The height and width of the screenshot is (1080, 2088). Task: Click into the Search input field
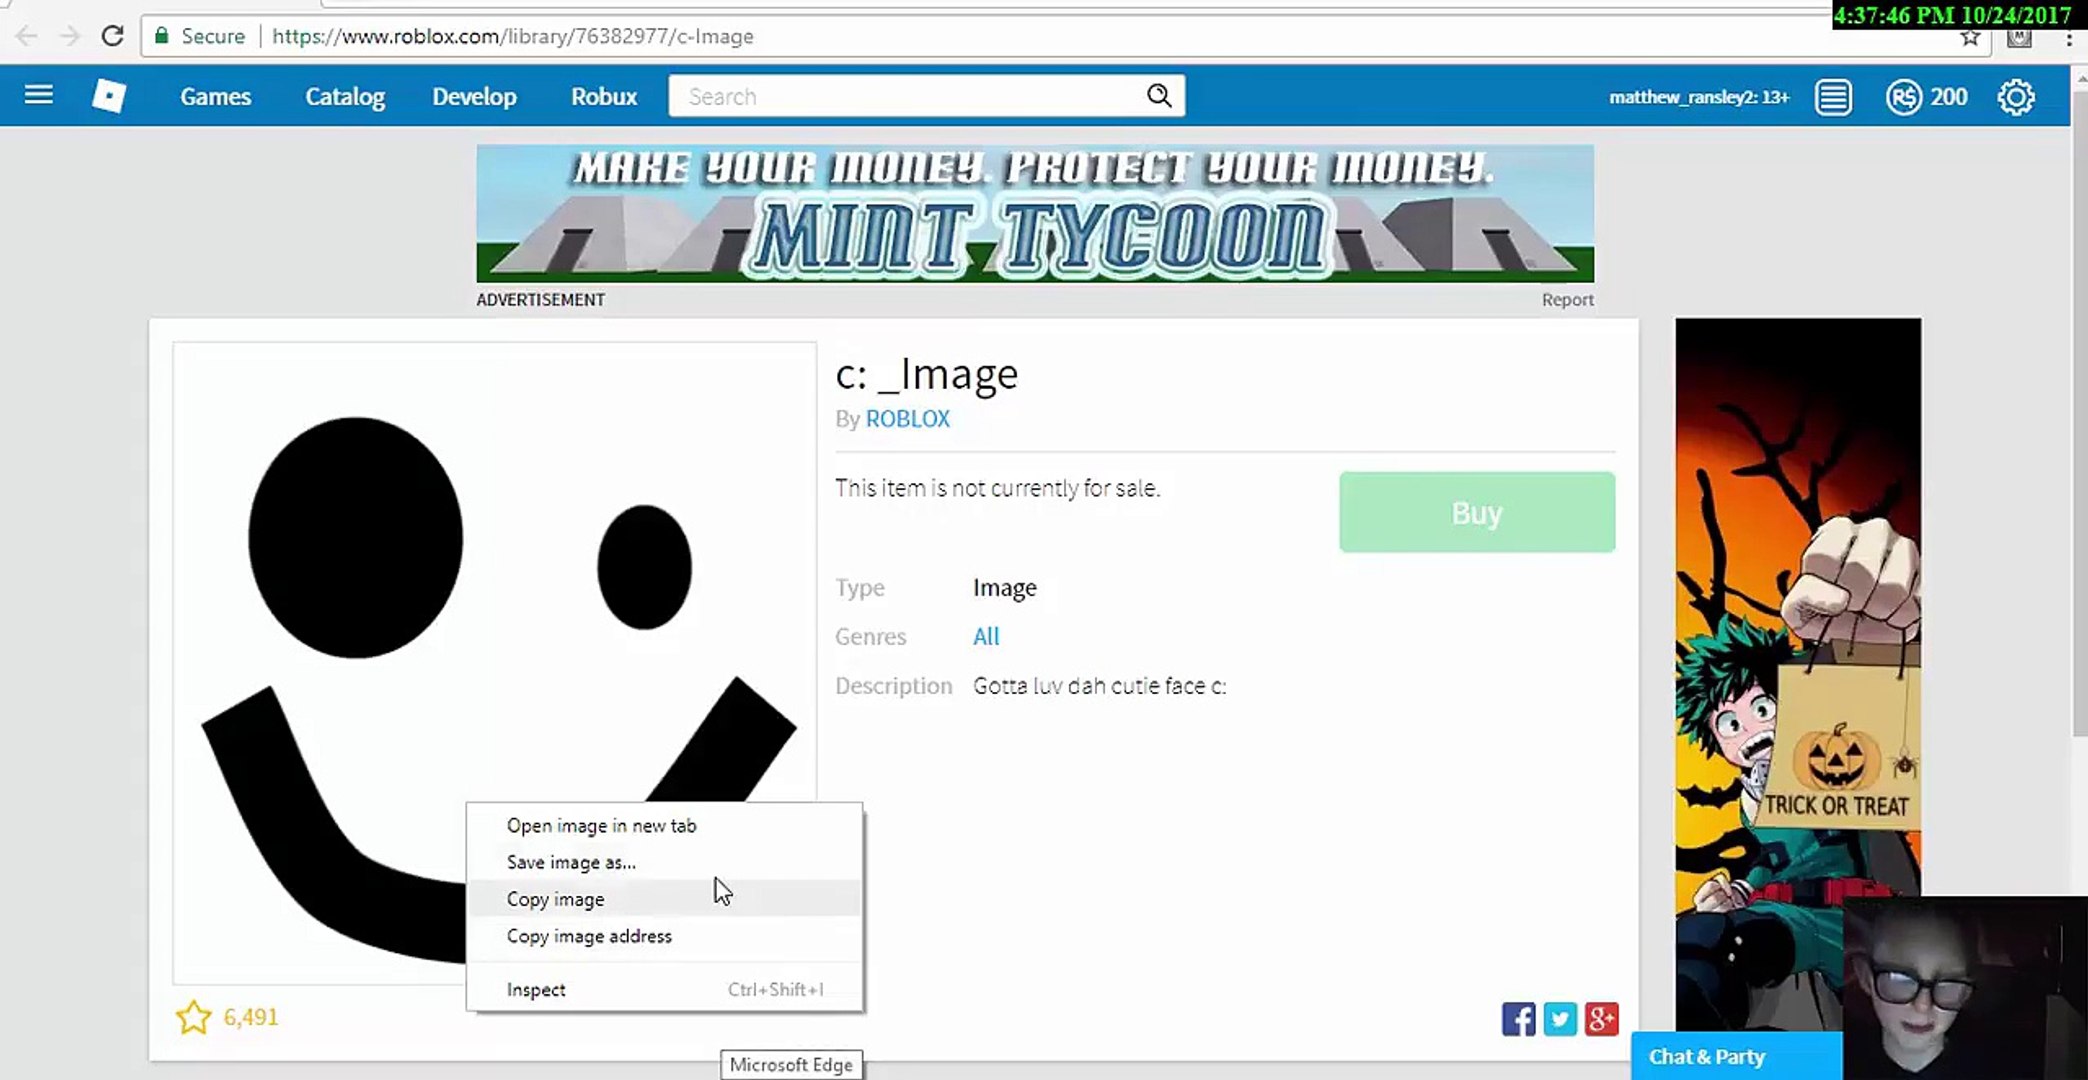(900, 96)
